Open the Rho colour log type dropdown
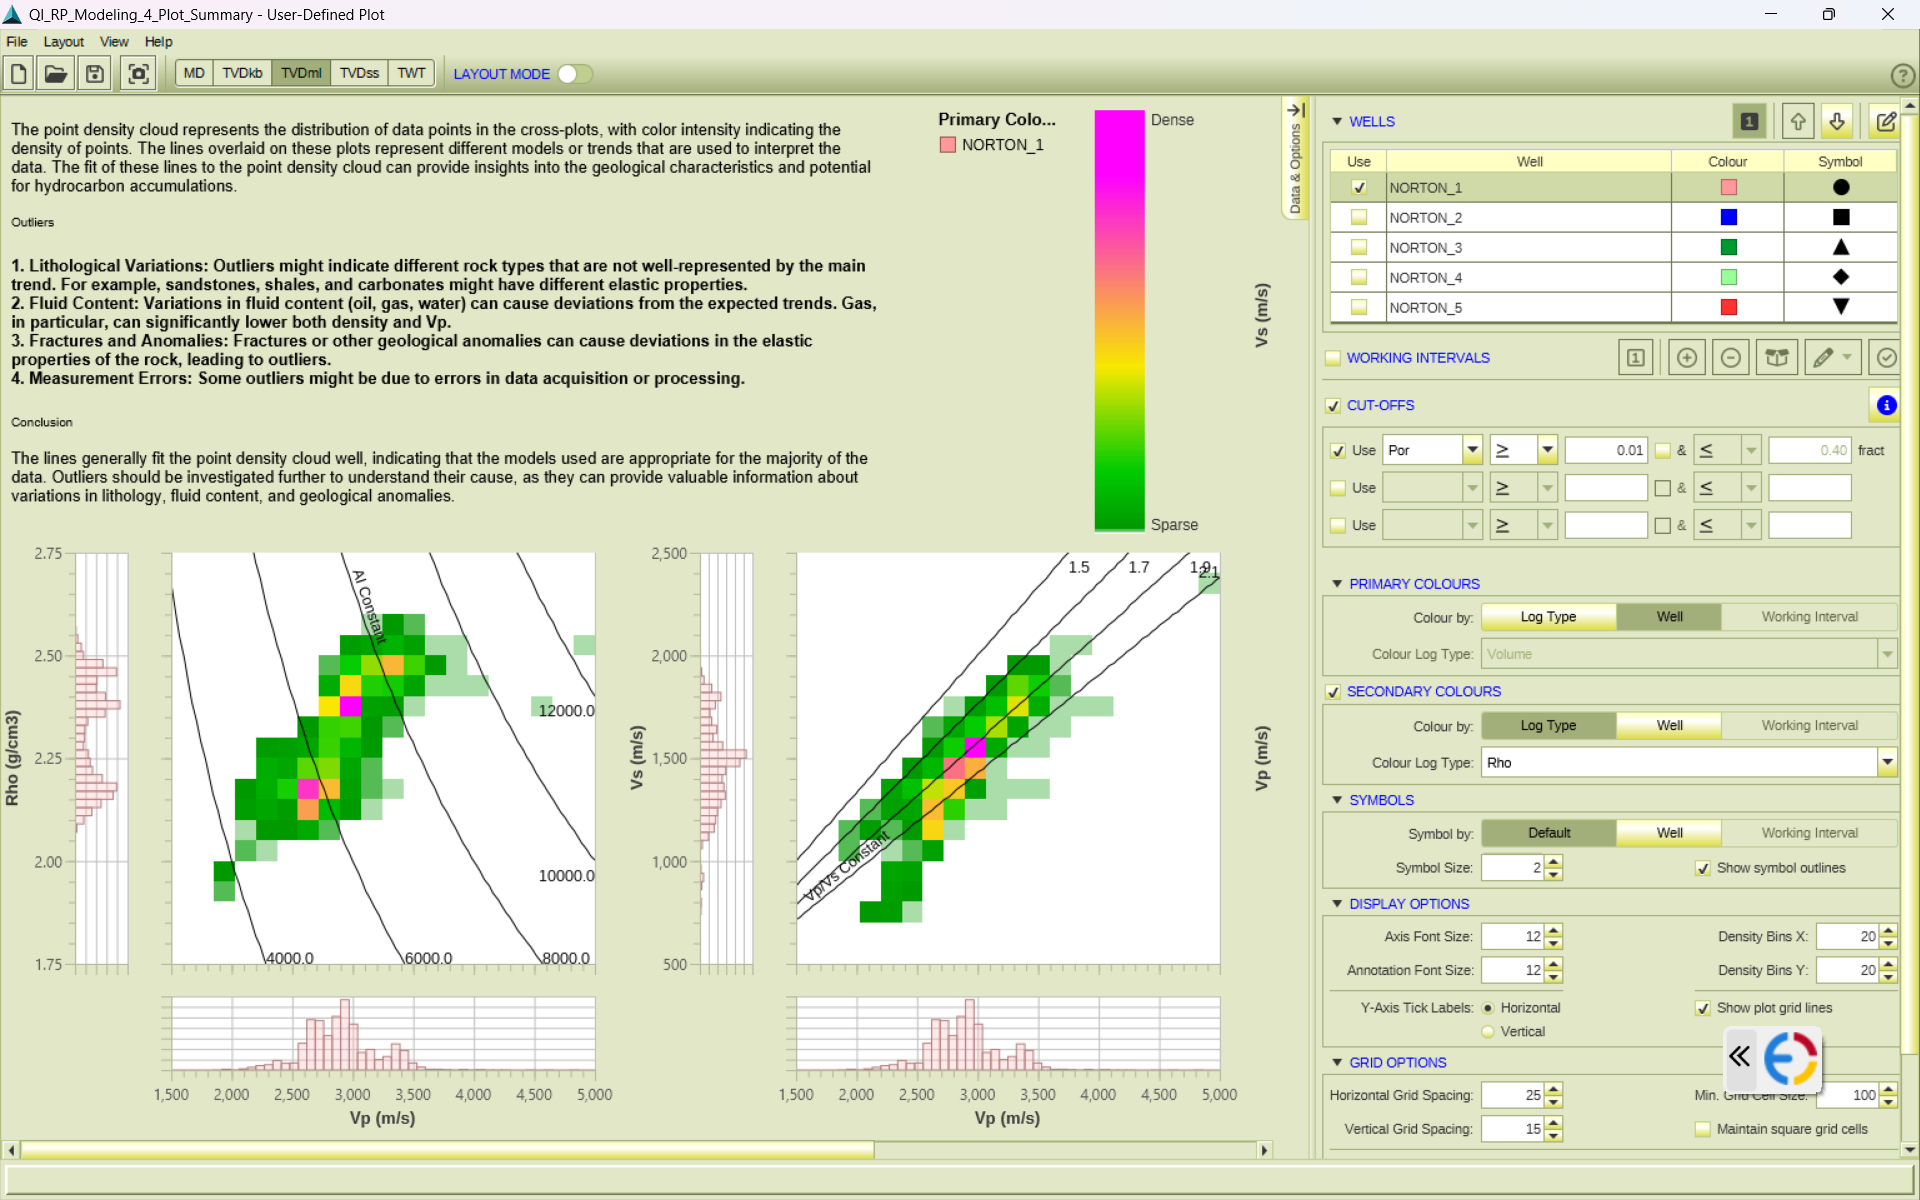The width and height of the screenshot is (1920, 1200). click(x=1886, y=763)
